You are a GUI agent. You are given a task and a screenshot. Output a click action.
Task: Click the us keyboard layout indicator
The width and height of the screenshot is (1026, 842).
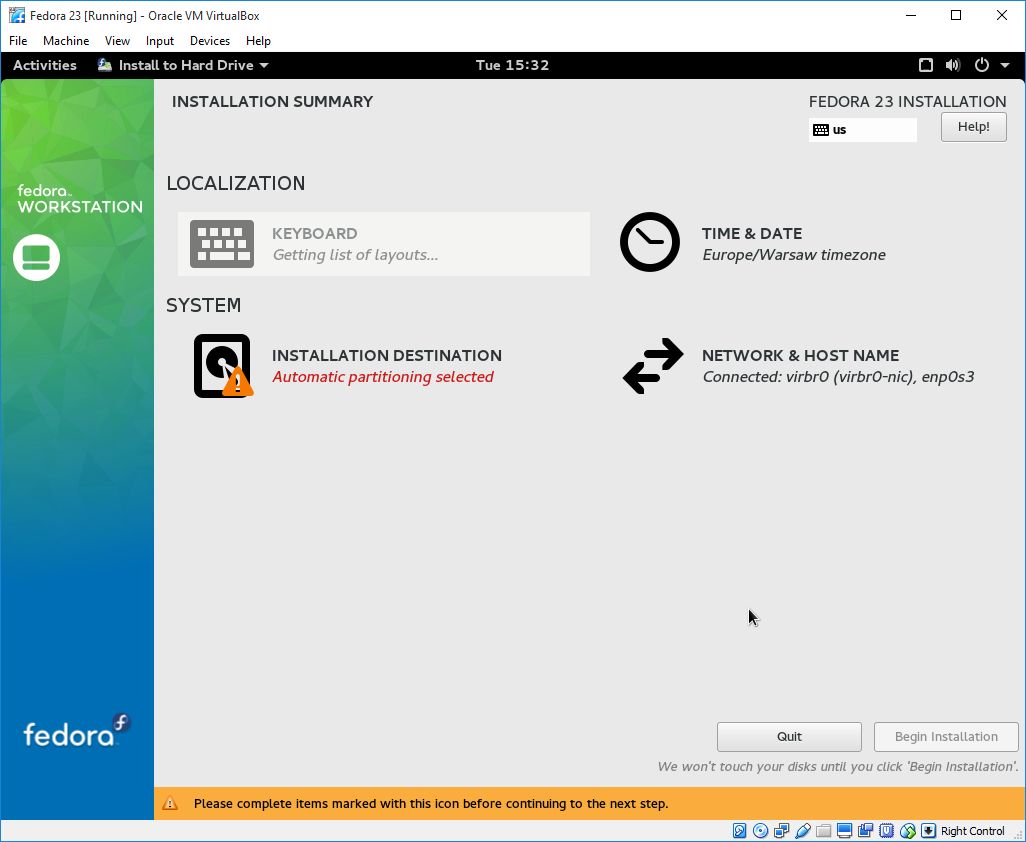pyautogui.click(x=862, y=130)
